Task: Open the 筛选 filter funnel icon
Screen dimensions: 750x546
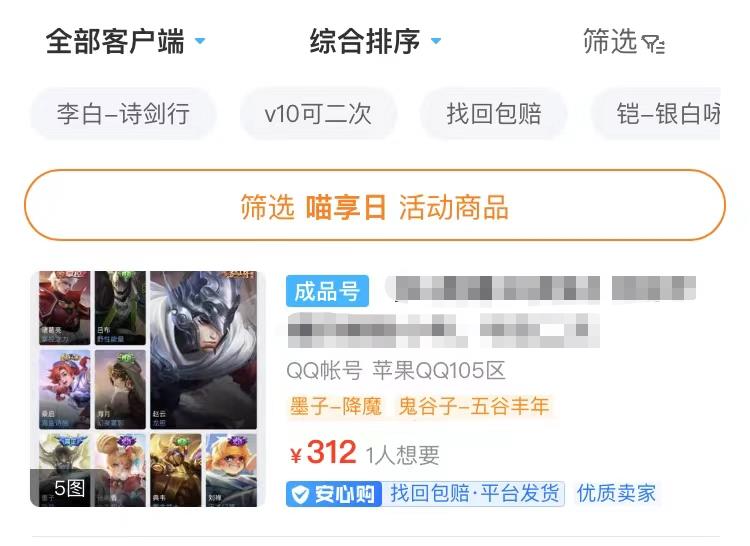Action: point(653,44)
